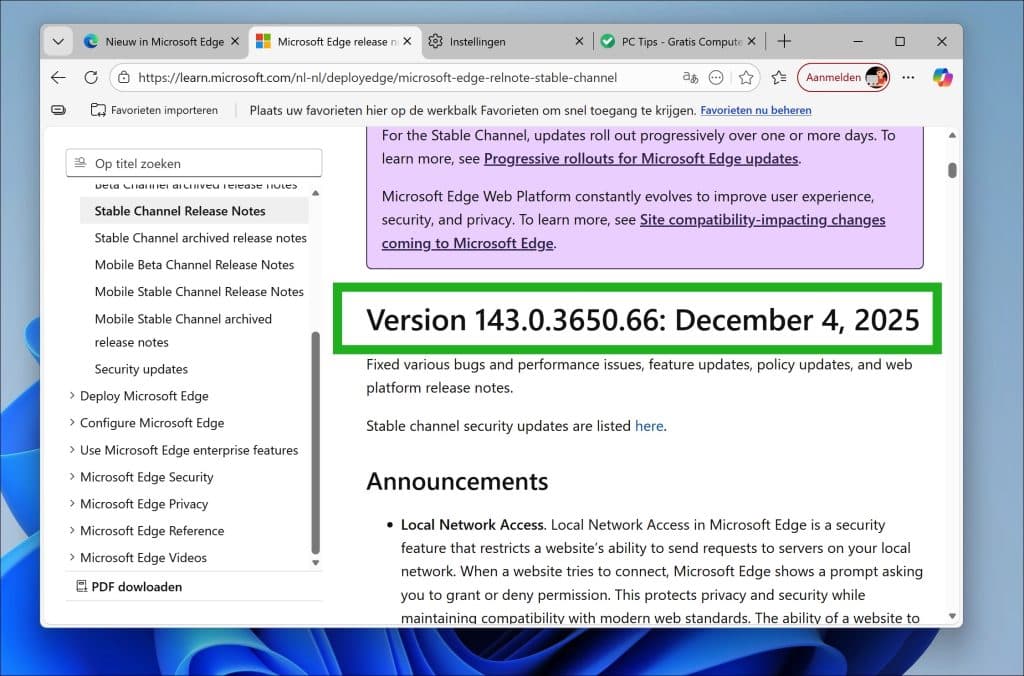Click the here link for security updates
This screenshot has height=676, width=1024.
coord(649,426)
